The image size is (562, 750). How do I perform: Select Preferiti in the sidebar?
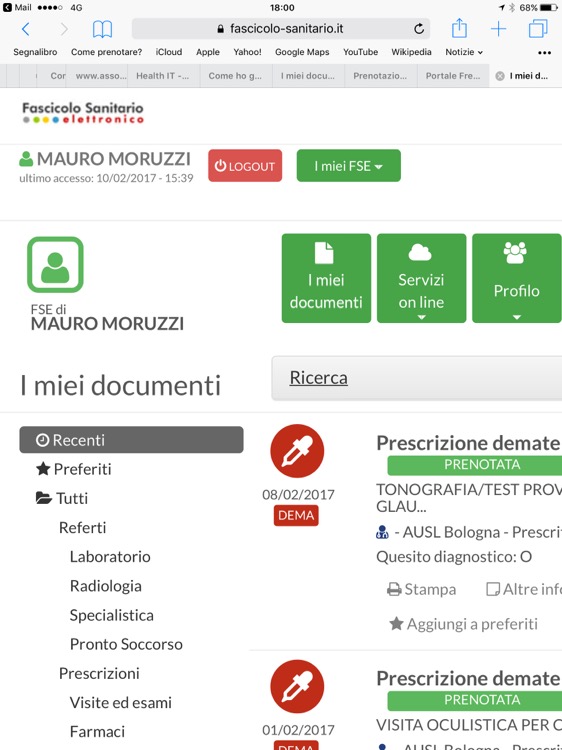[74, 469]
